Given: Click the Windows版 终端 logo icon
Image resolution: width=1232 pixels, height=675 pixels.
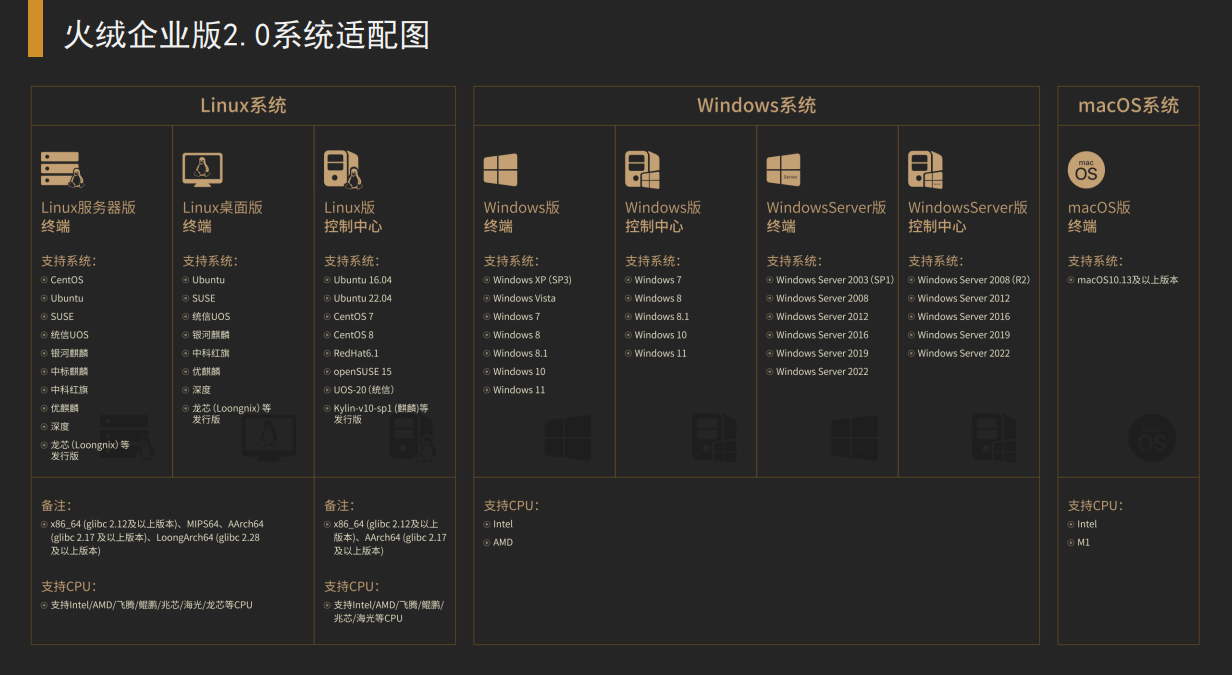Looking at the screenshot, I should coord(501,169).
